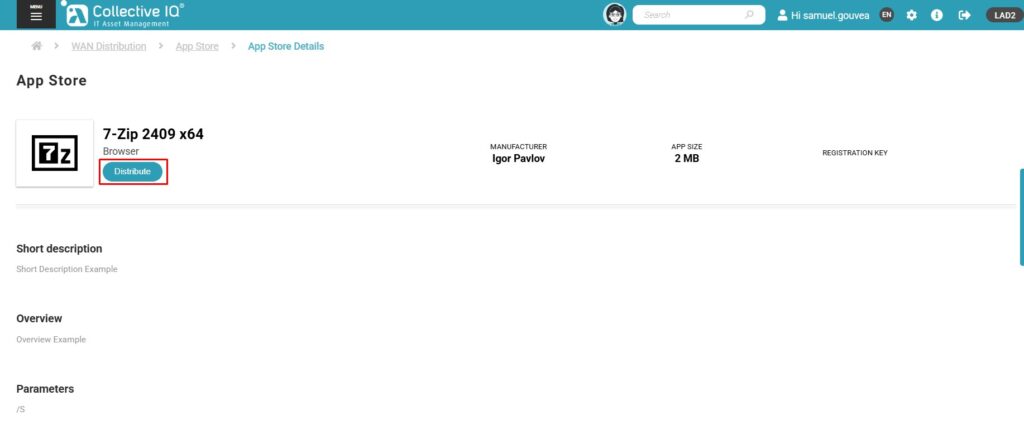Click the vertical scrollbar on right edge

tap(1021, 217)
